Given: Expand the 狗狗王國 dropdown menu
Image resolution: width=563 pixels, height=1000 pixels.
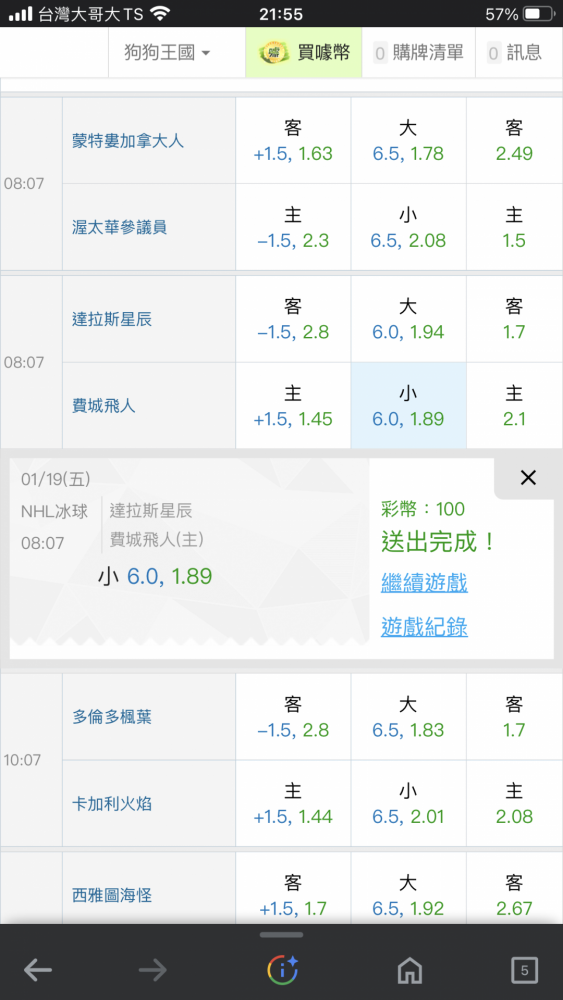Looking at the screenshot, I should click(167, 52).
